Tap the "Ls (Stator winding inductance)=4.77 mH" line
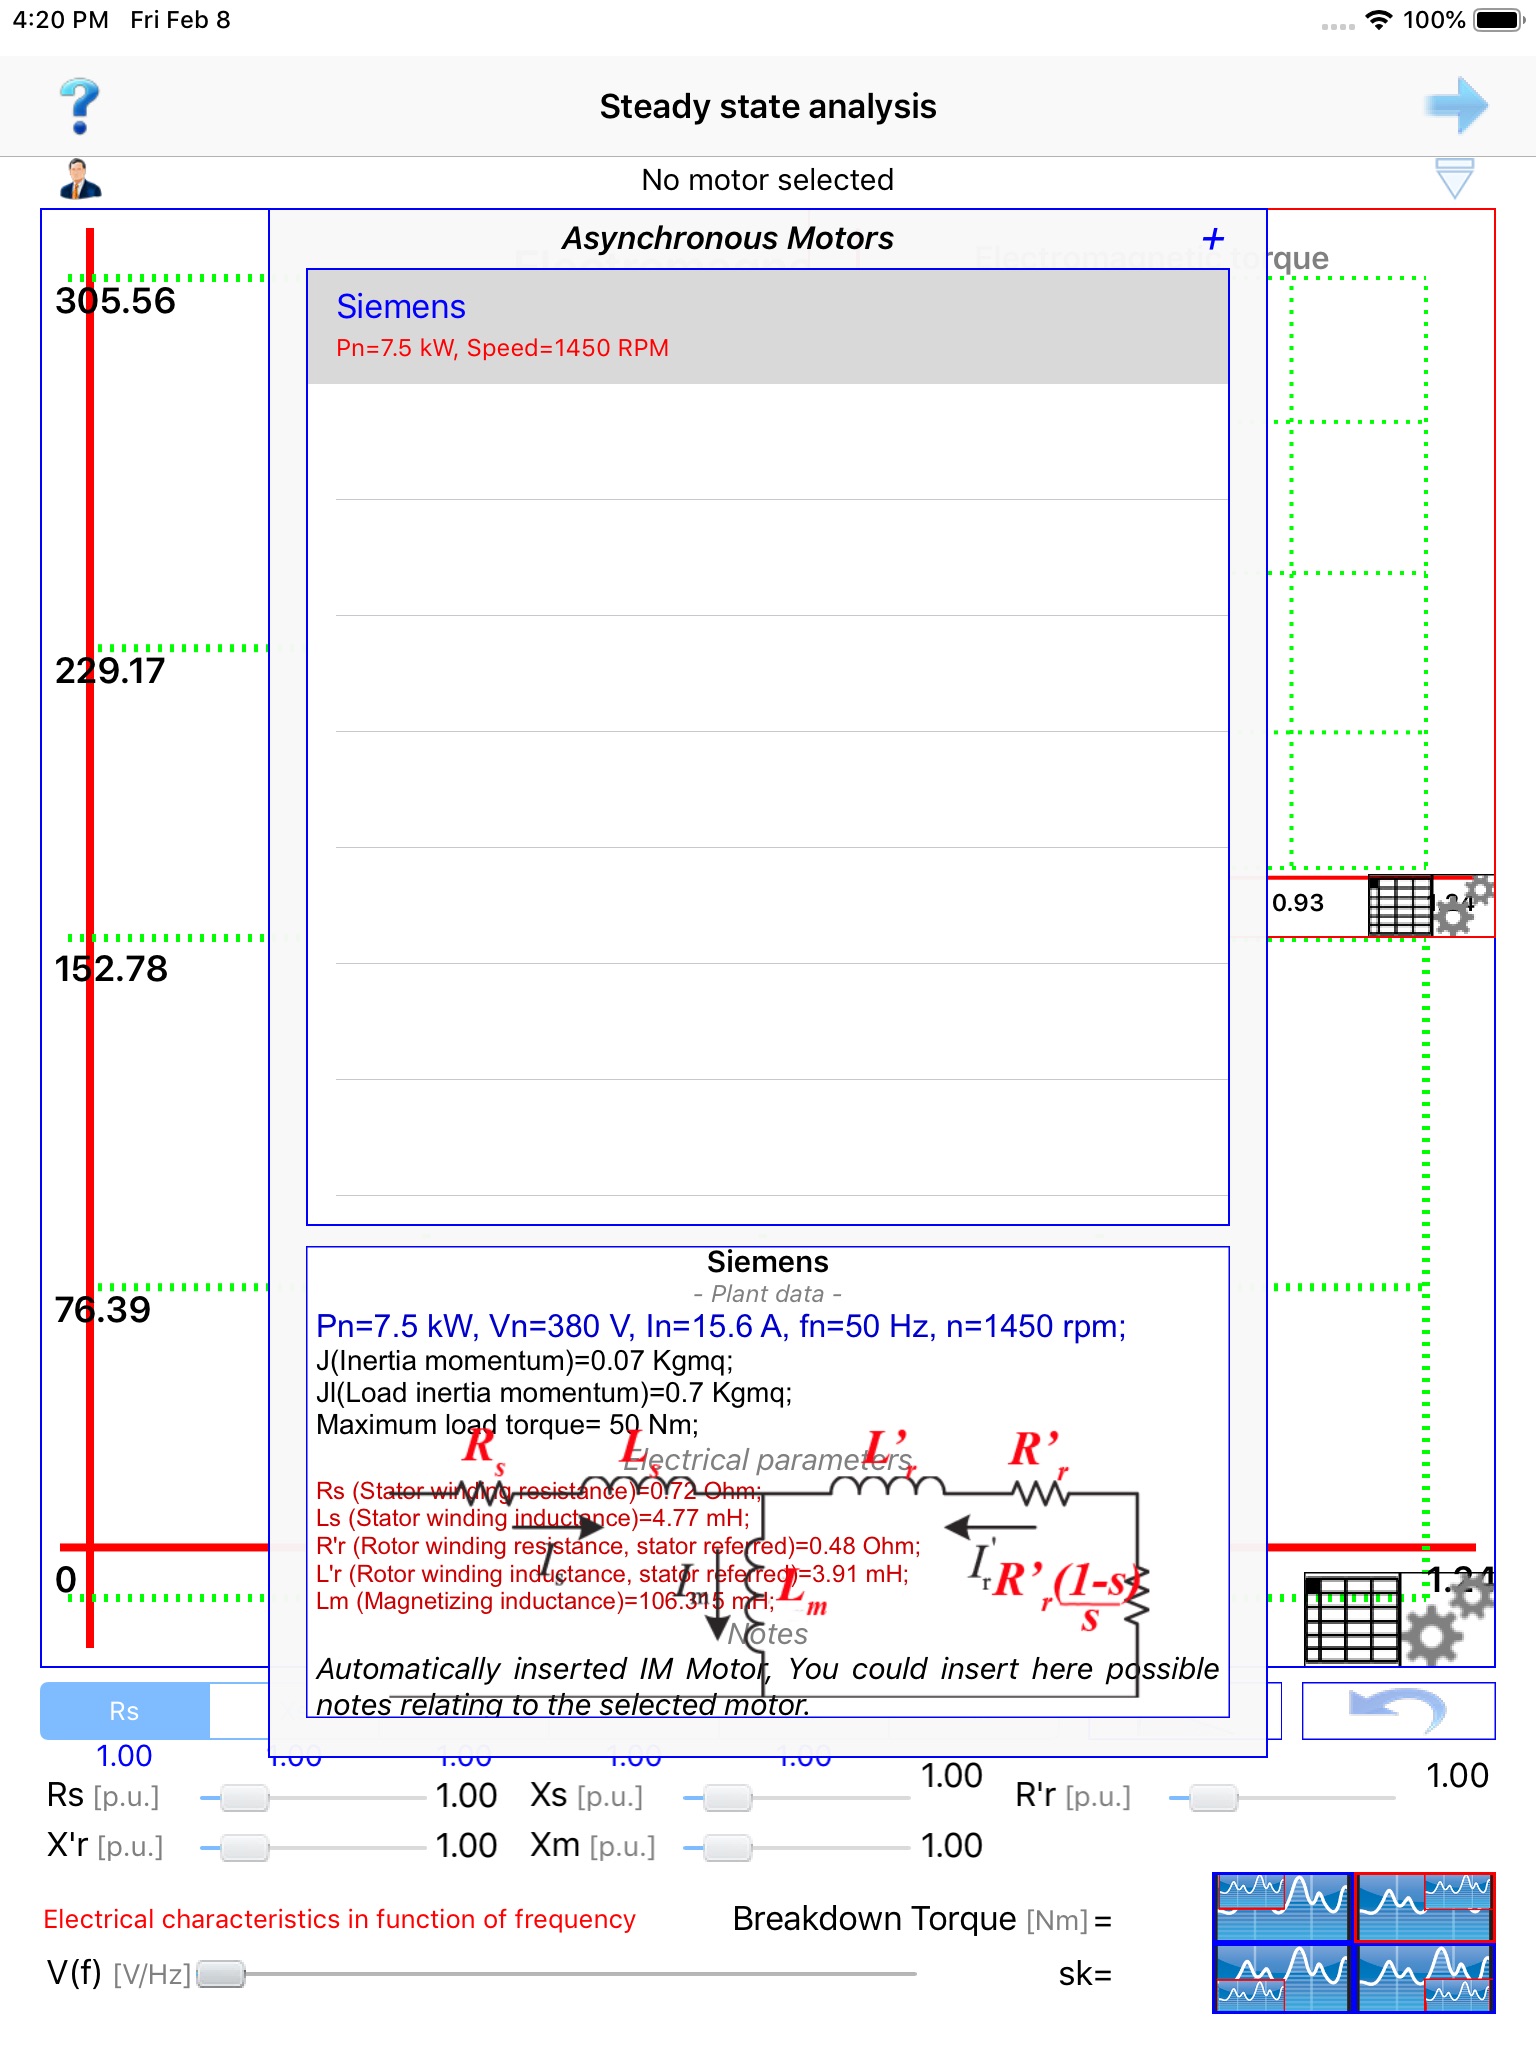This screenshot has width=1536, height=2048. pyautogui.click(x=533, y=1518)
